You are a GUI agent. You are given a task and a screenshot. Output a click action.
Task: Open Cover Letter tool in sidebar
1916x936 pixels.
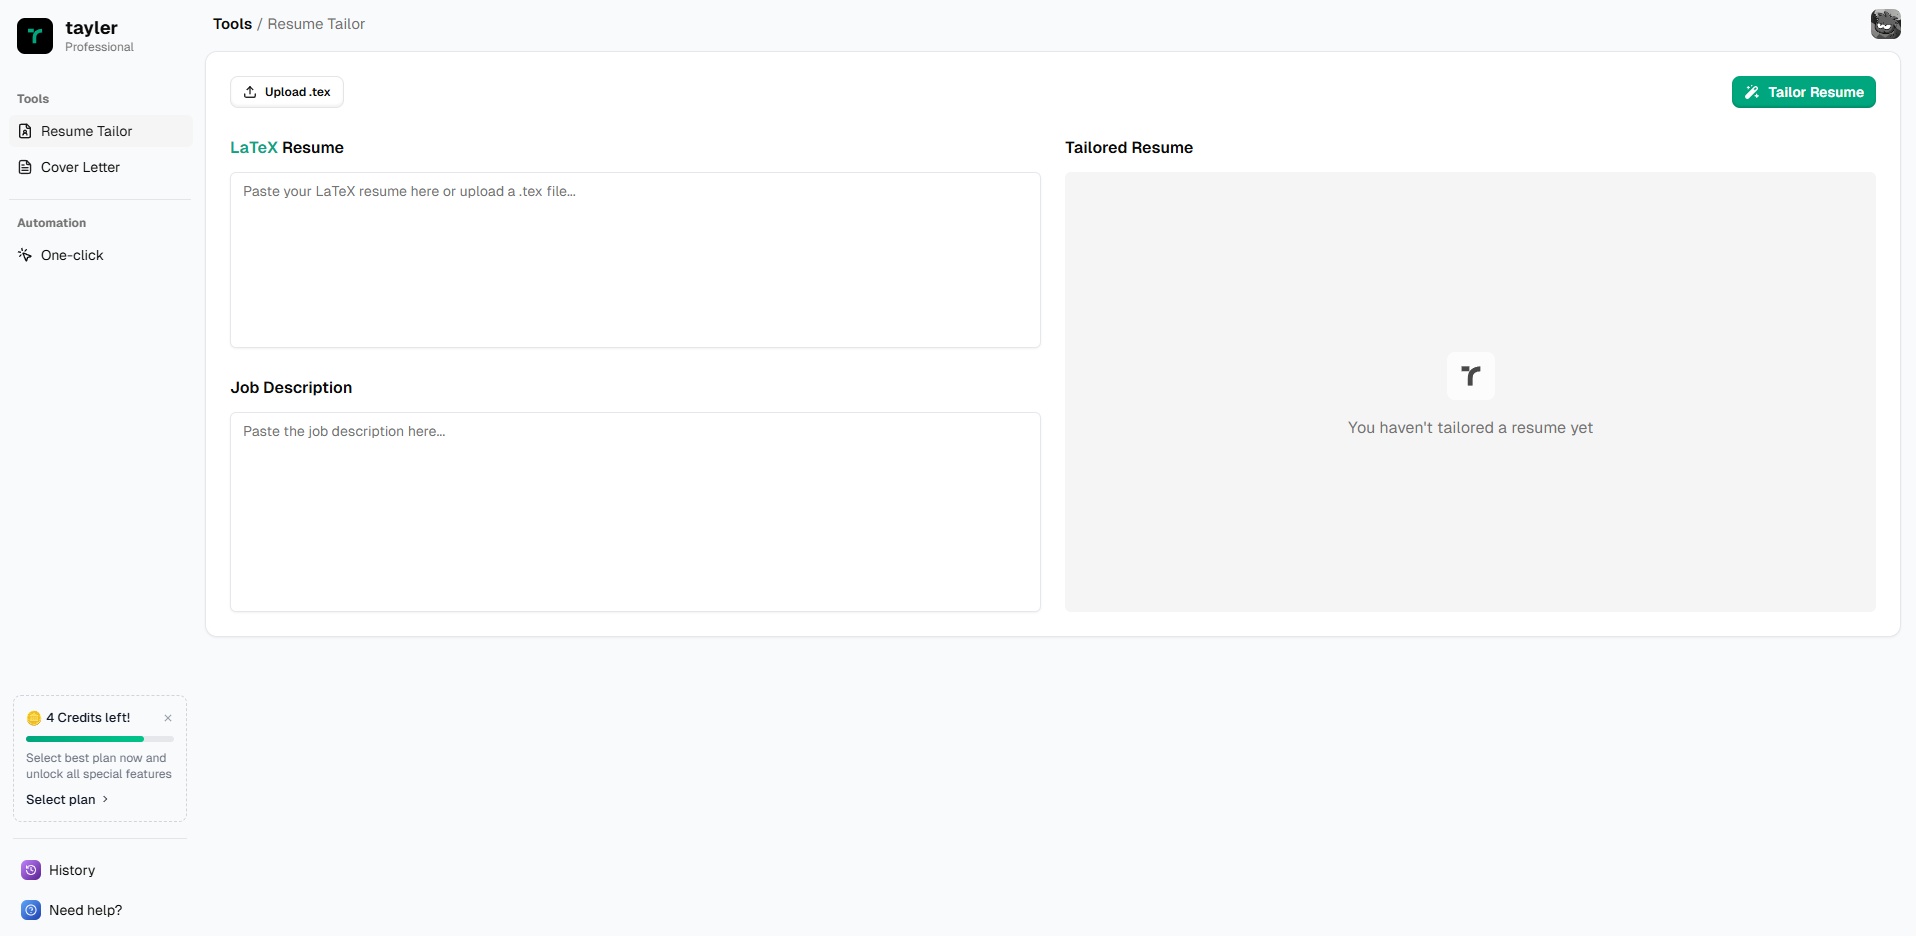point(80,167)
